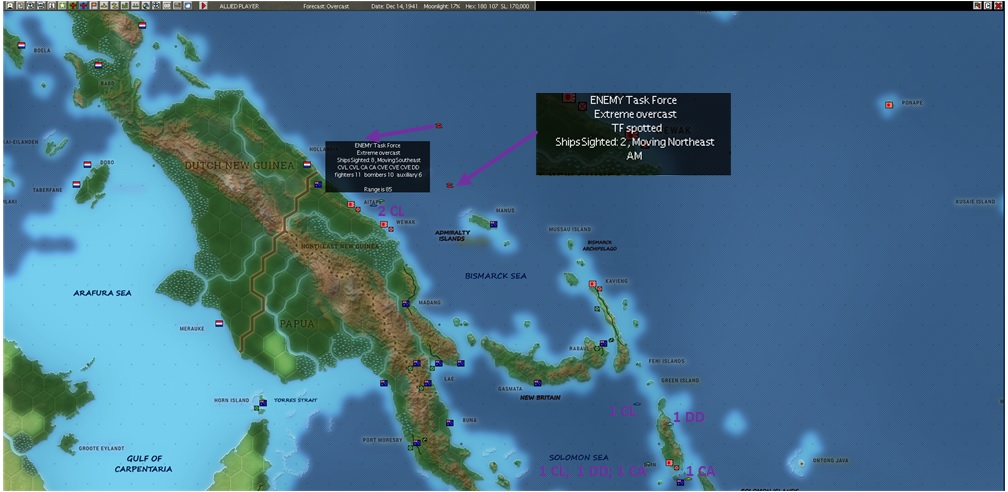Image resolution: width=1008 pixels, height=492 pixels.
Task: Click the cloud weather toolbar icon
Action: click(x=188, y=5)
